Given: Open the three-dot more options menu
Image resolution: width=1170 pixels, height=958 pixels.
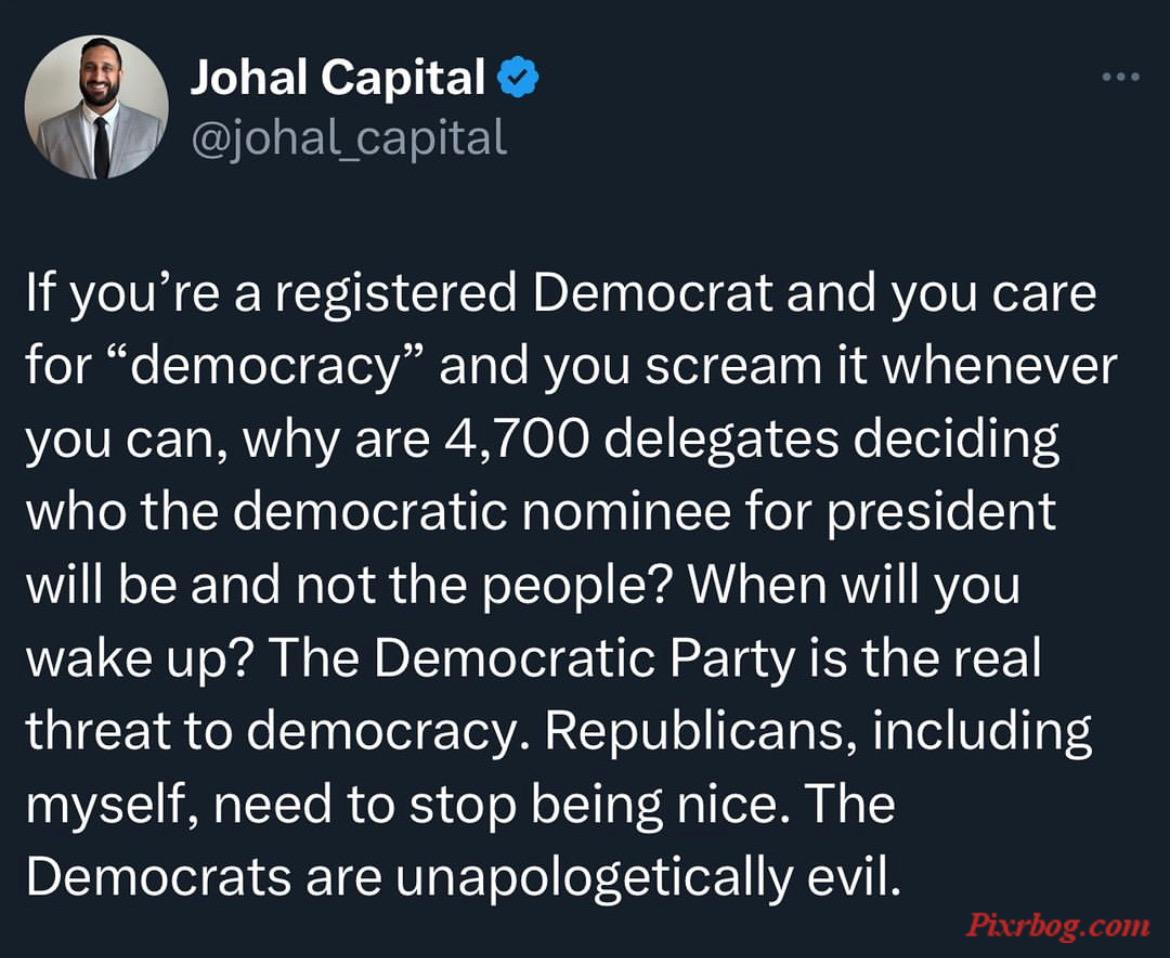Looking at the screenshot, I should click(1121, 76).
